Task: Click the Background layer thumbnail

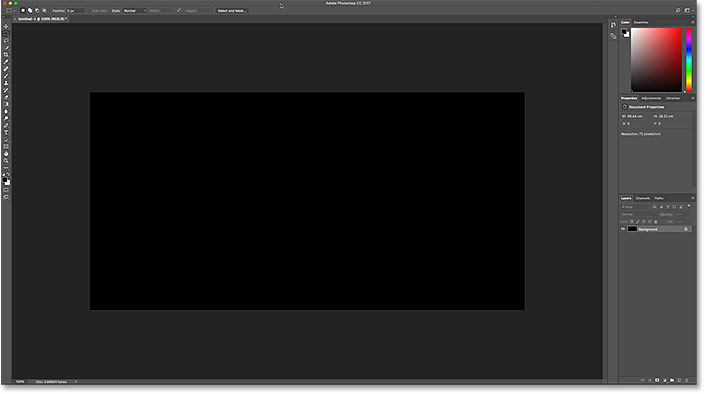Action: [x=633, y=229]
